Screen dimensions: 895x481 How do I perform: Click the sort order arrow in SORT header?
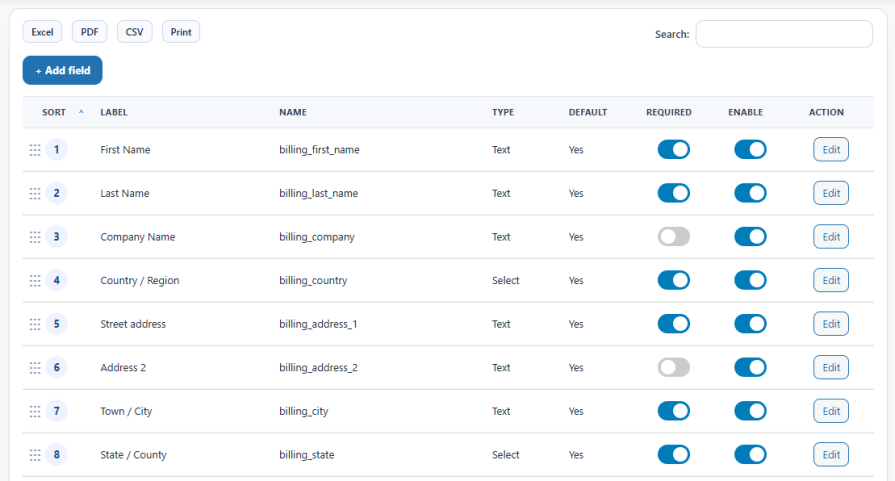(81, 112)
